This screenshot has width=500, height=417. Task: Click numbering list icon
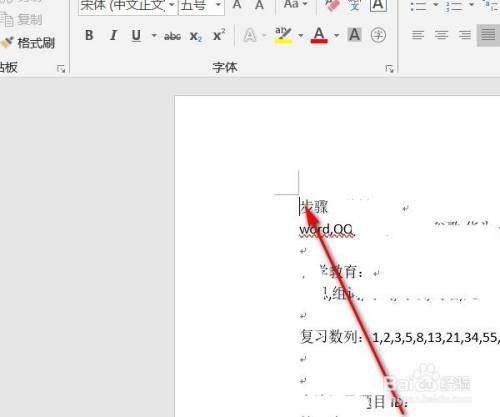[x=454, y=5]
